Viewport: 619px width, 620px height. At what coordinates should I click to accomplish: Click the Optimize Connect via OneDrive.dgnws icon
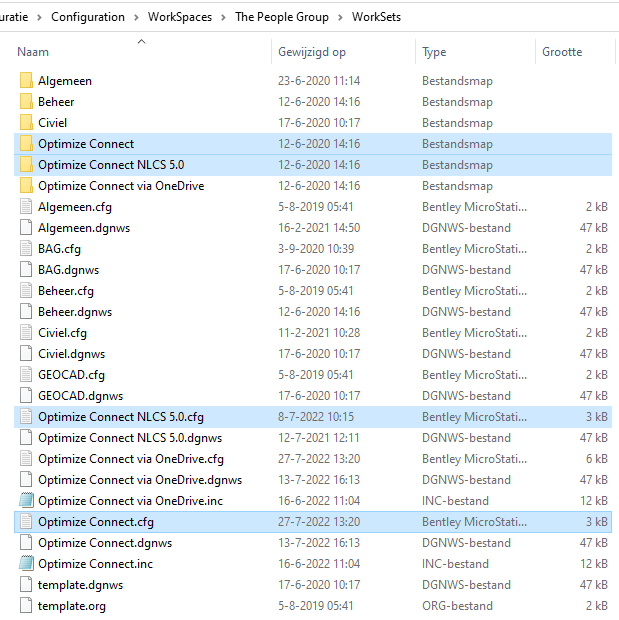click(x=26, y=480)
